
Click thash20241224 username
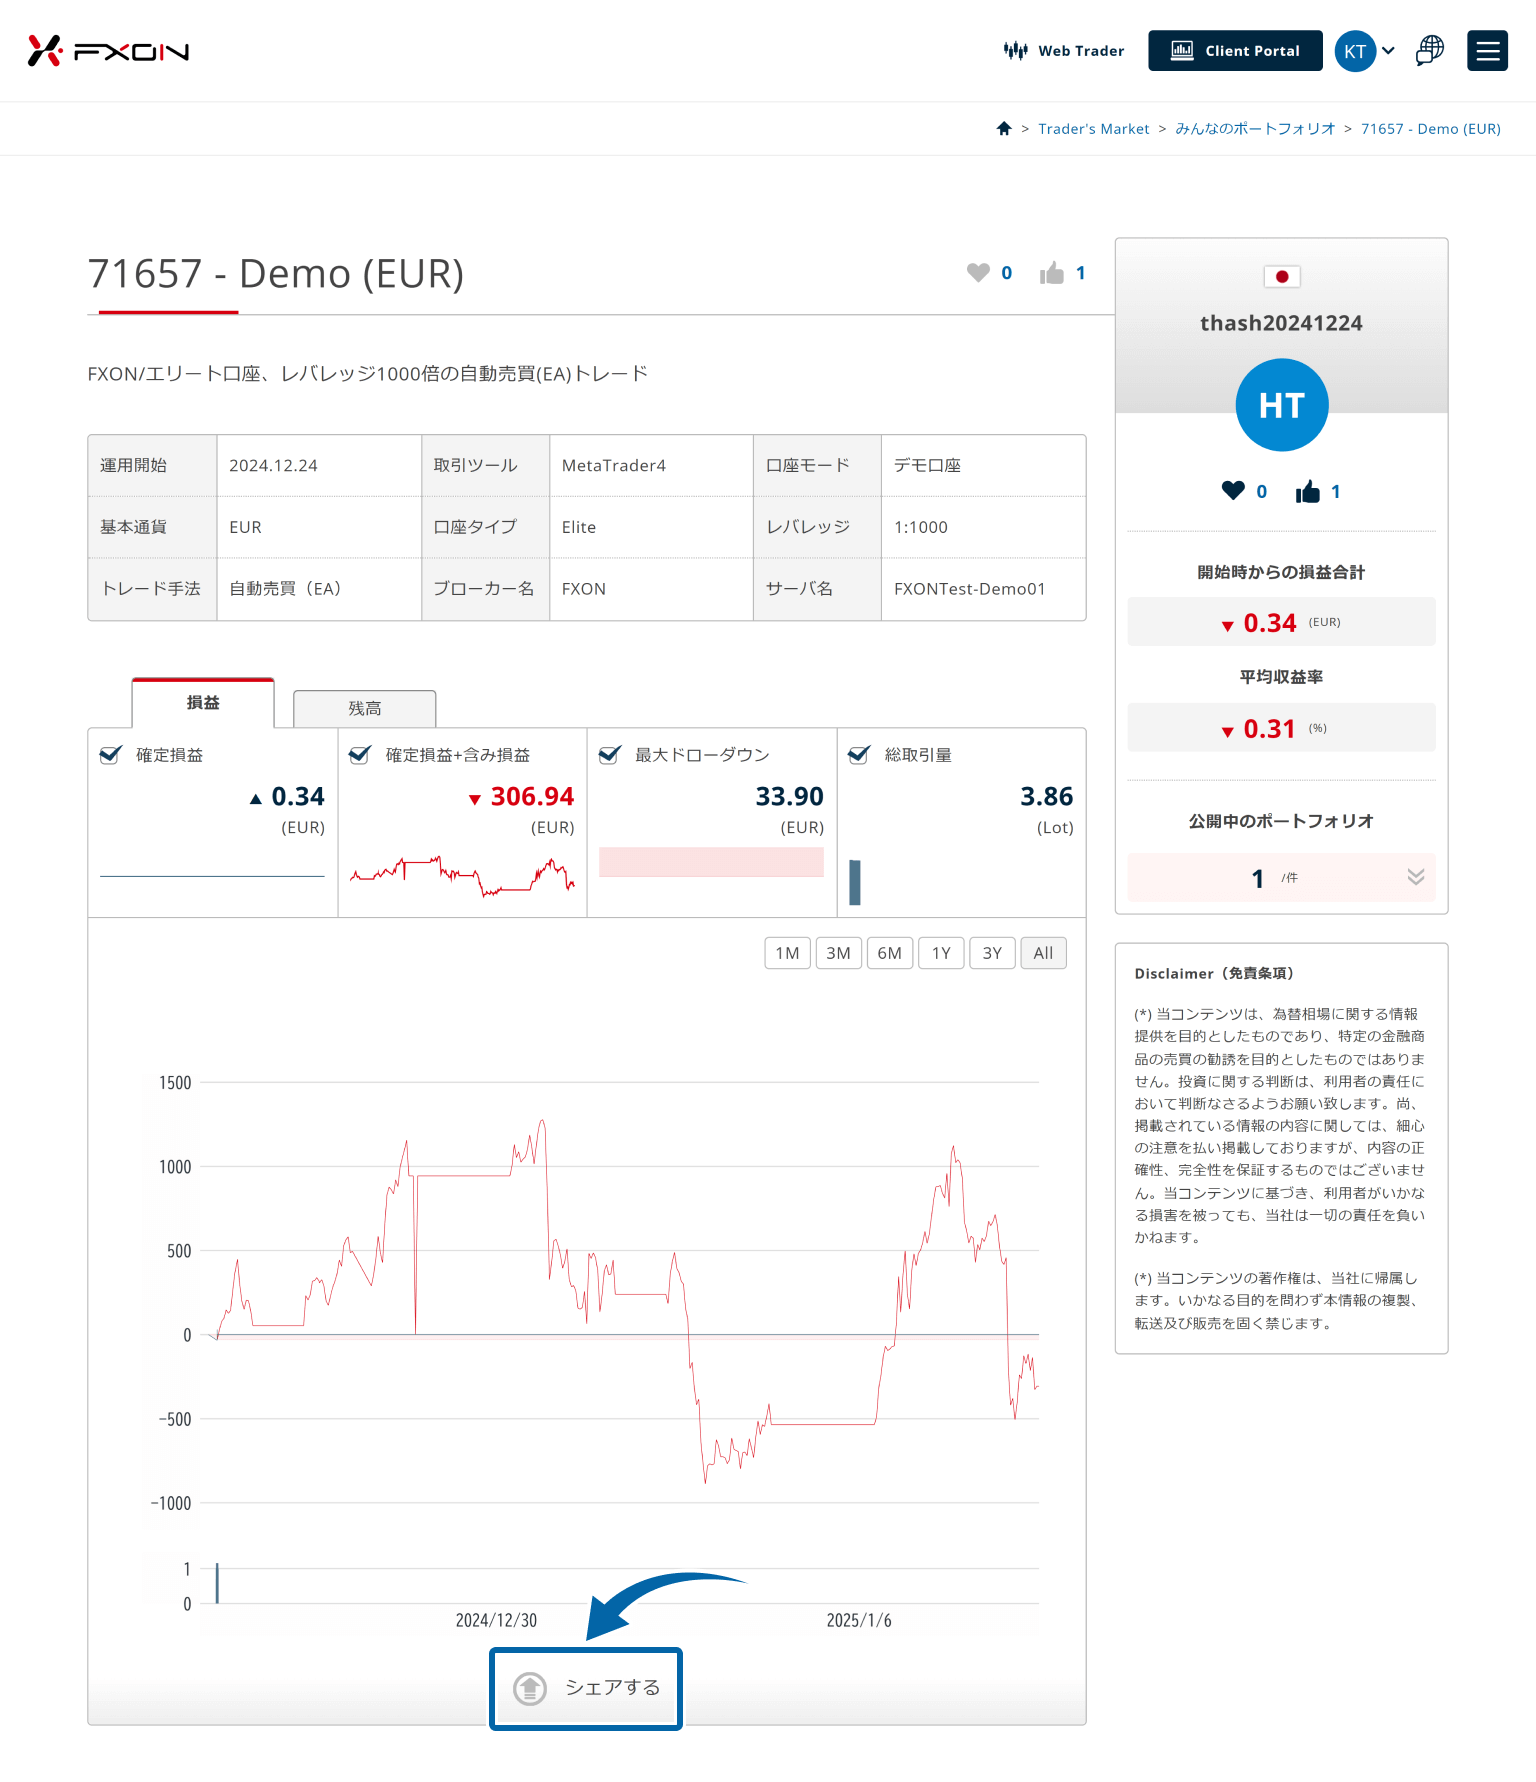click(1281, 323)
